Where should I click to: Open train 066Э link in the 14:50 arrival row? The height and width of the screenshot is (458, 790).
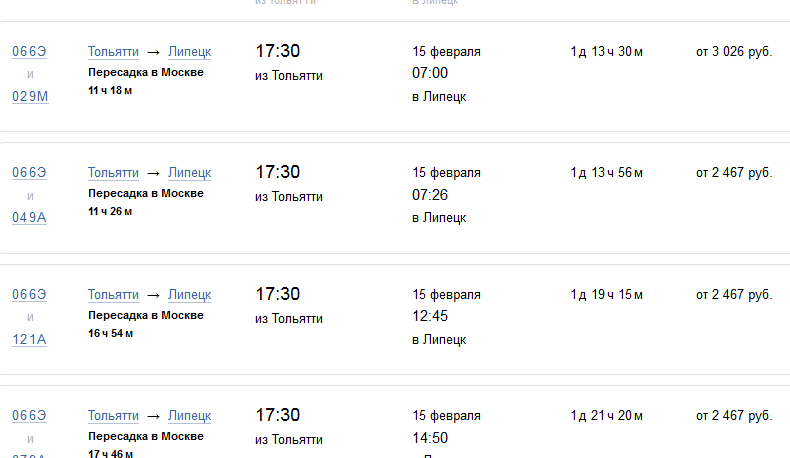coord(29,416)
